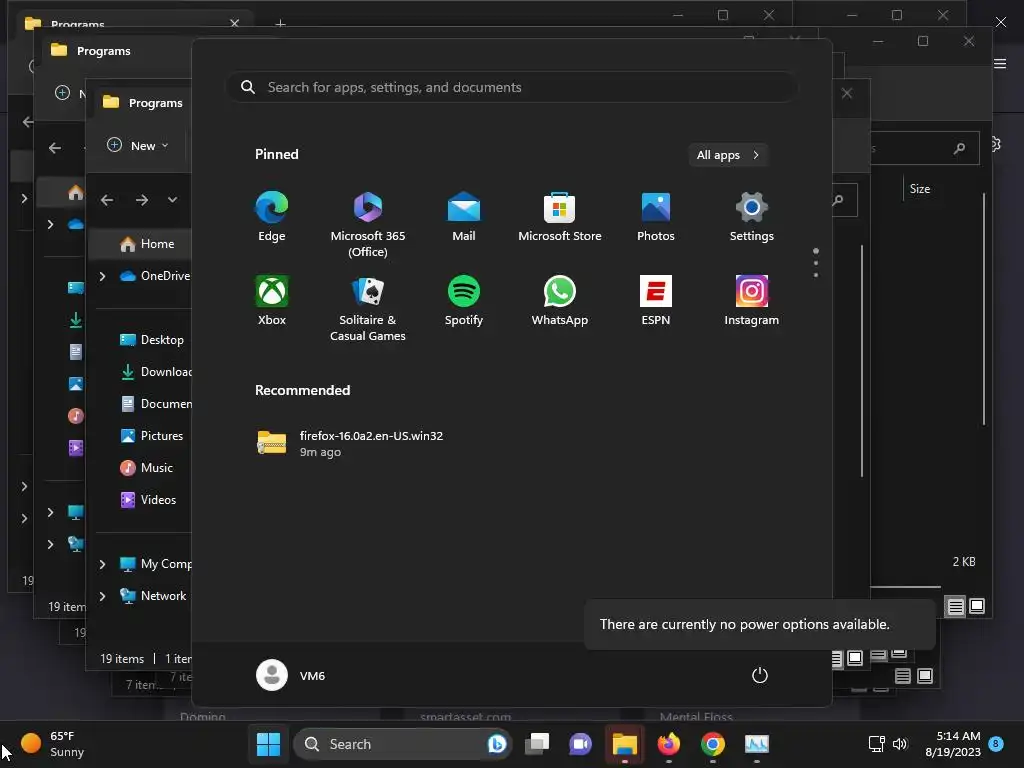Open recommended firefox-16.0a2.en-US.win32 item
Image resolution: width=1024 pixels, height=768 pixels.
(x=350, y=443)
